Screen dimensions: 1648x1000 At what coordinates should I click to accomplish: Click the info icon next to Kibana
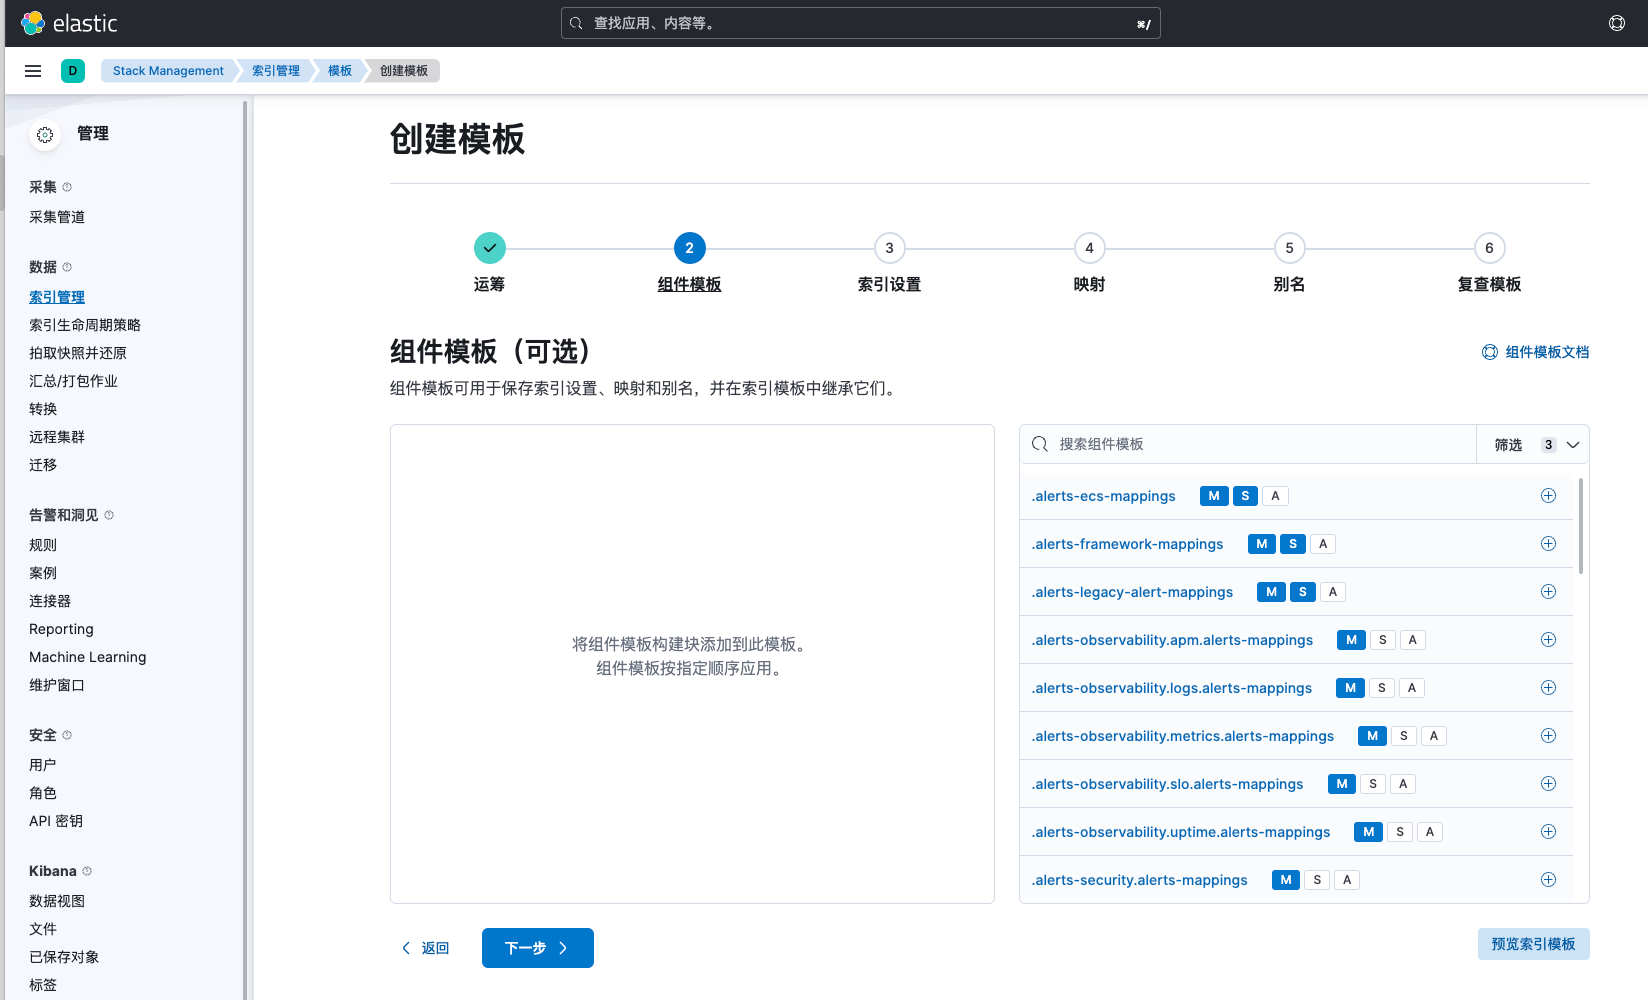point(87,871)
